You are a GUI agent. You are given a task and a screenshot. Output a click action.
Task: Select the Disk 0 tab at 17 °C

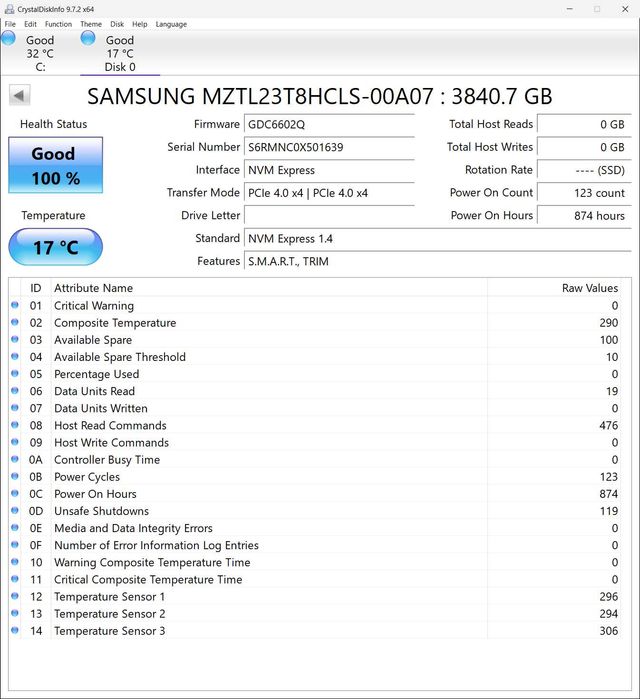point(120,53)
